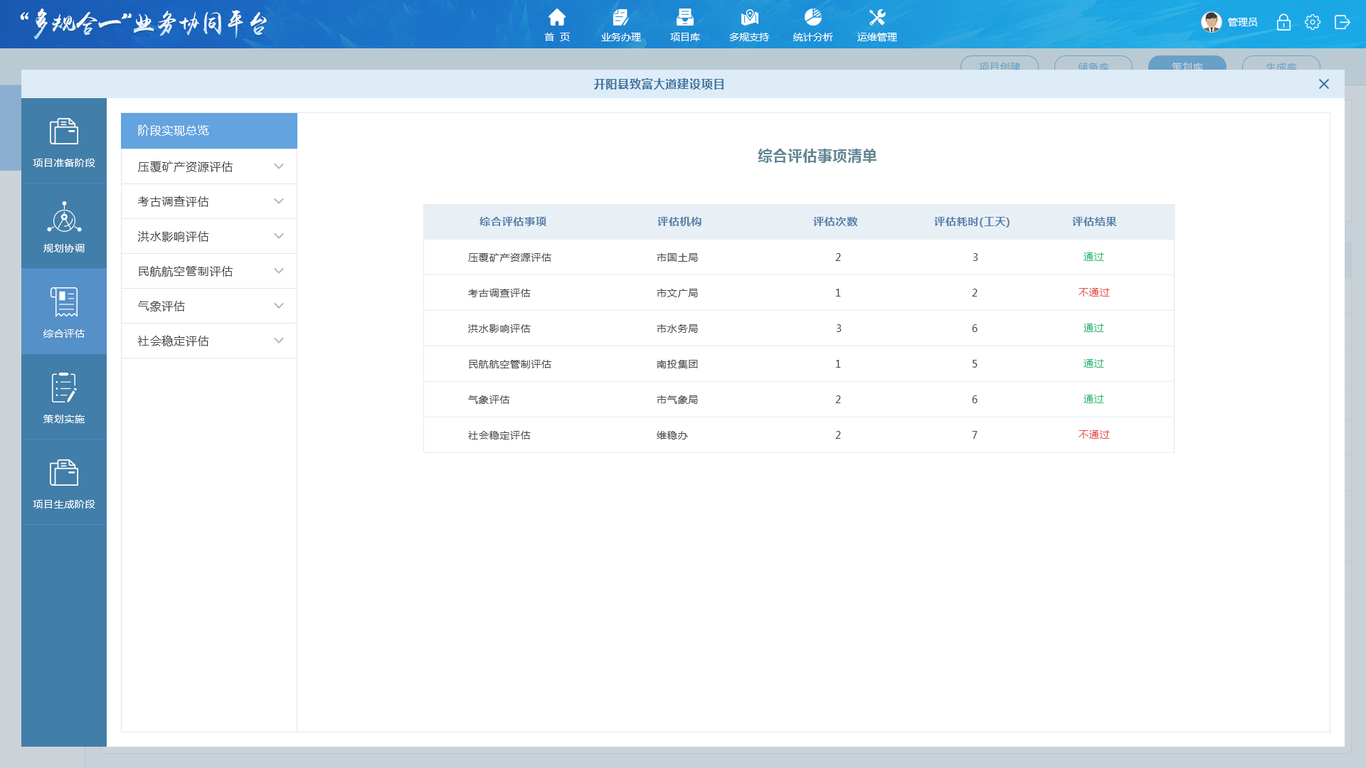Click 市气象局 agency cell
The image size is (1366, 768).
coord(677,400)
